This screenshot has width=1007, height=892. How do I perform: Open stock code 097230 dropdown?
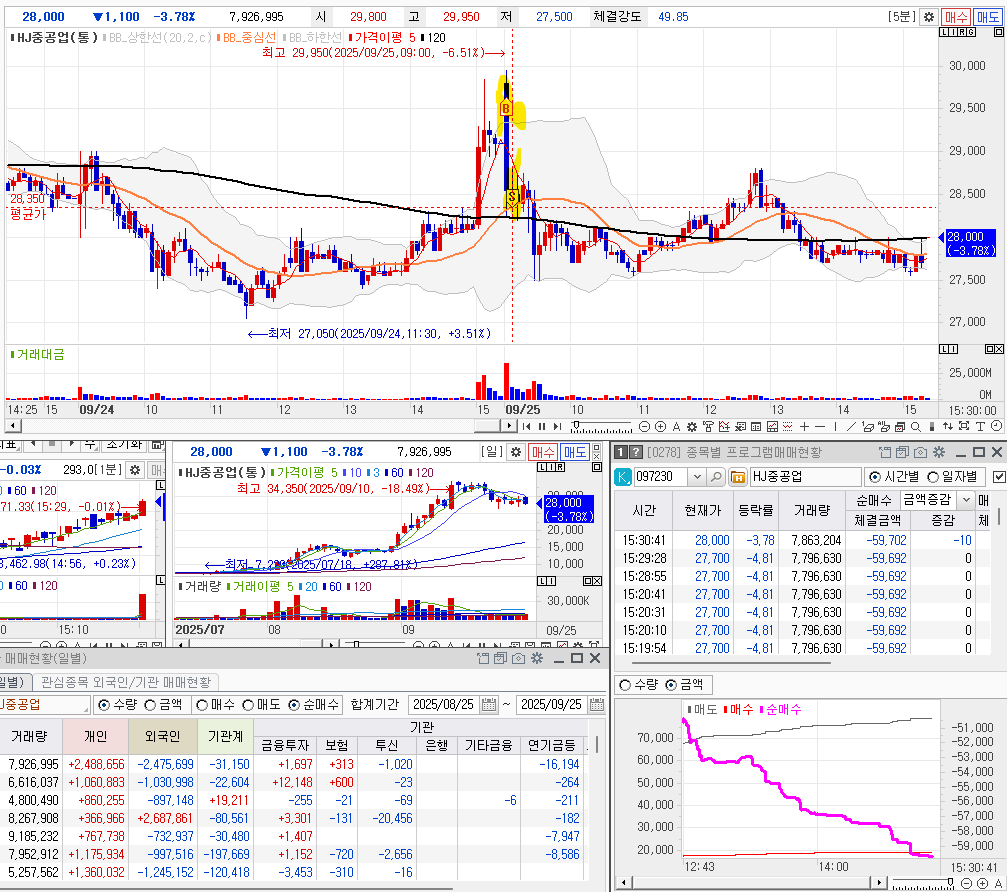pyautogui.click(x=697, y=477)
